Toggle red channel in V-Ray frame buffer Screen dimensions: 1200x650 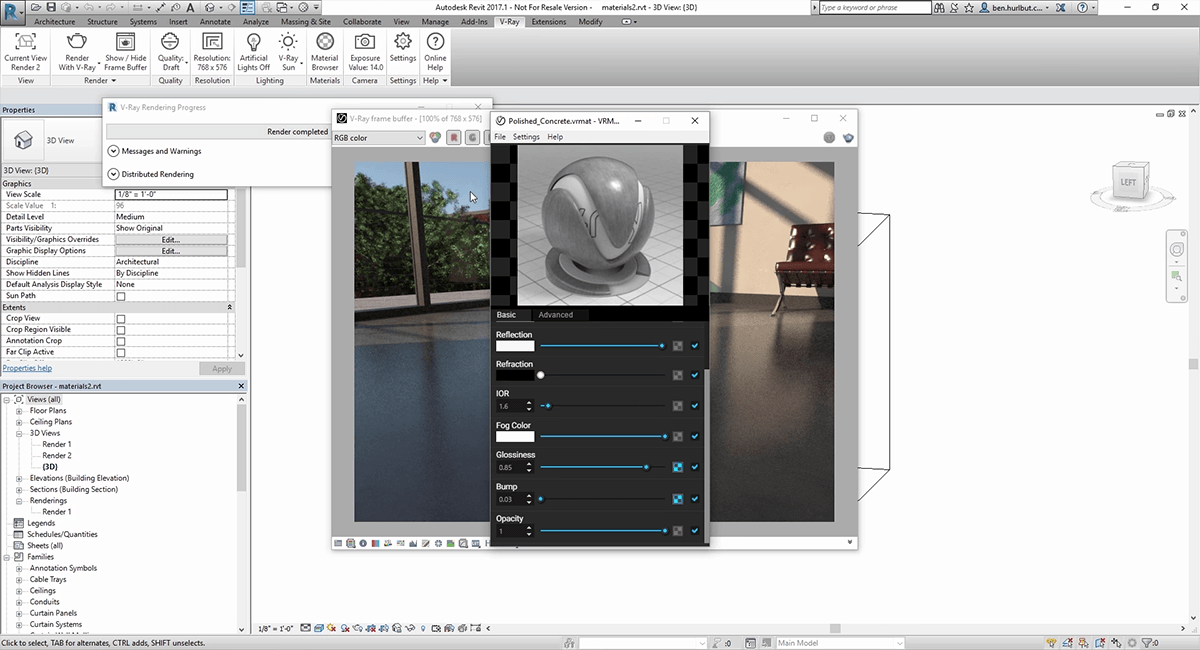[454, 138]
